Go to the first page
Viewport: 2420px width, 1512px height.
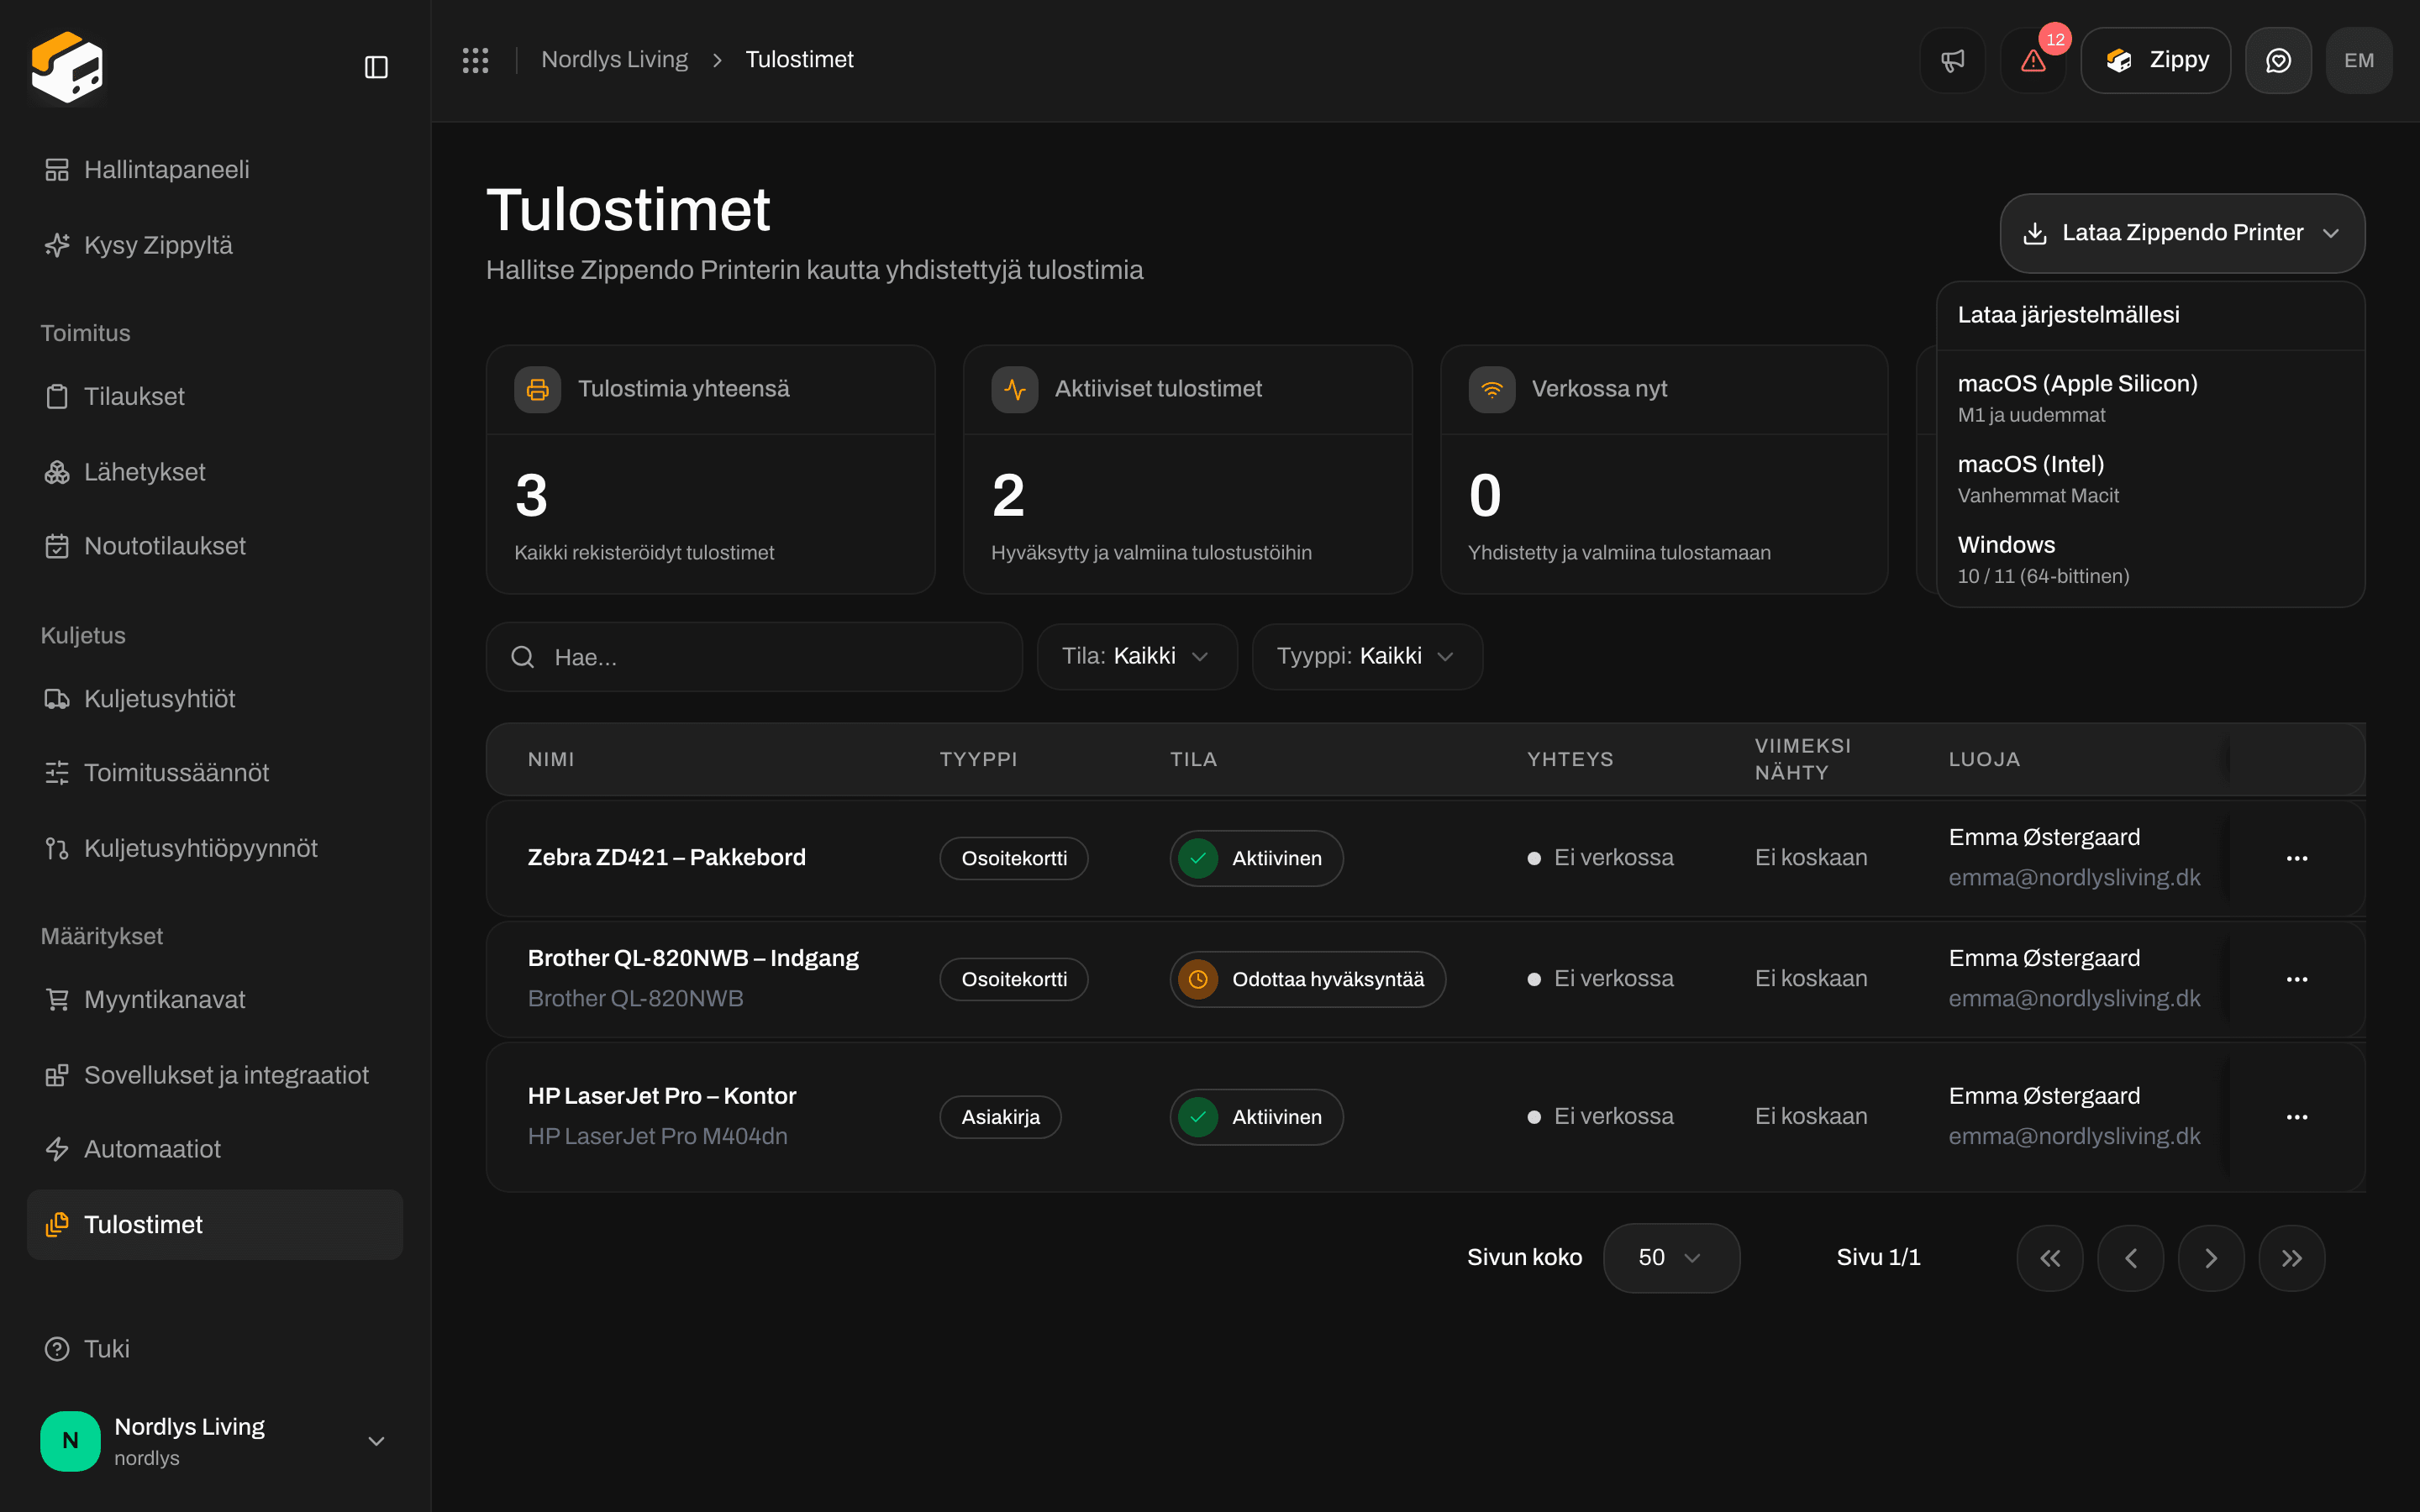[2050, 1258]
